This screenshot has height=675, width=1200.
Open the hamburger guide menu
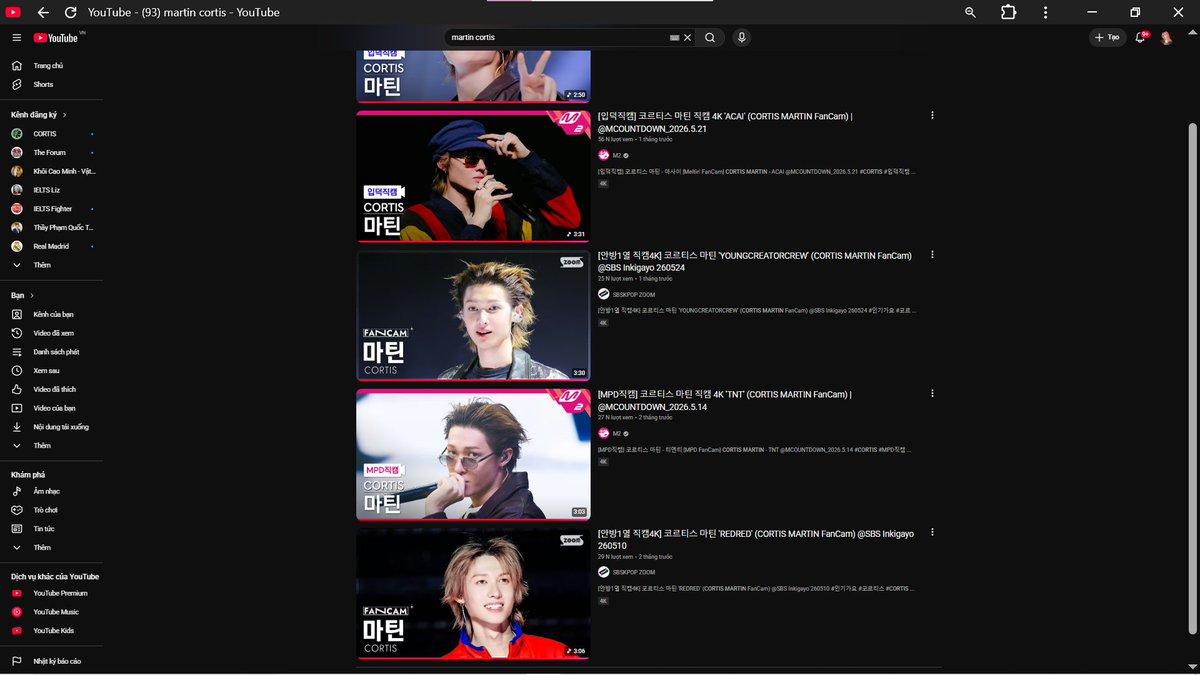pos(16,37)
